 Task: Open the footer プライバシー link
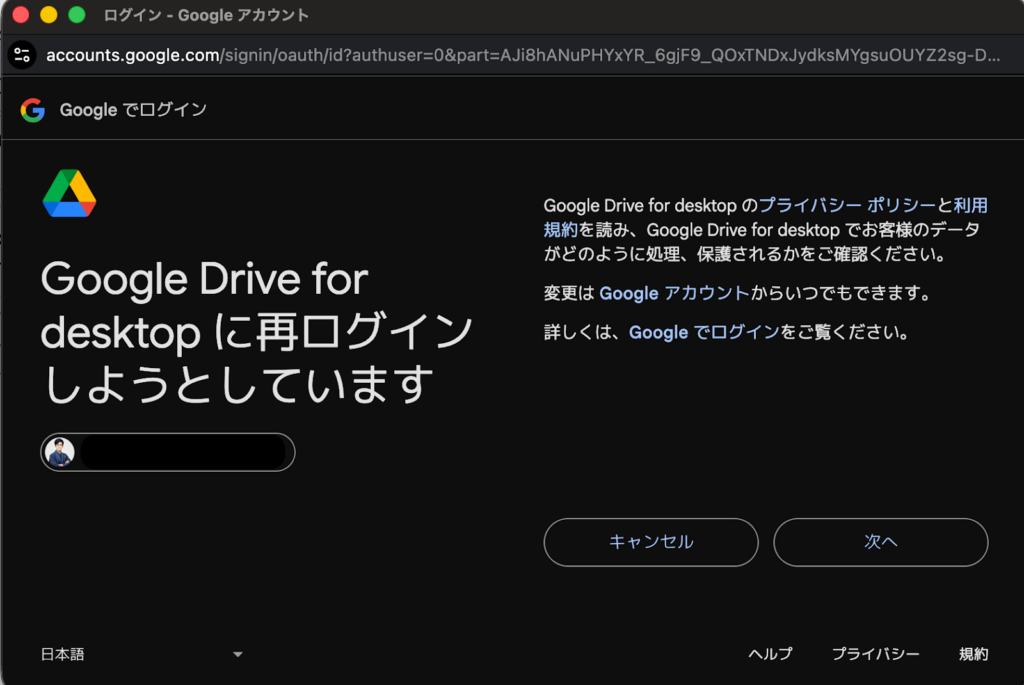point(875,654)
